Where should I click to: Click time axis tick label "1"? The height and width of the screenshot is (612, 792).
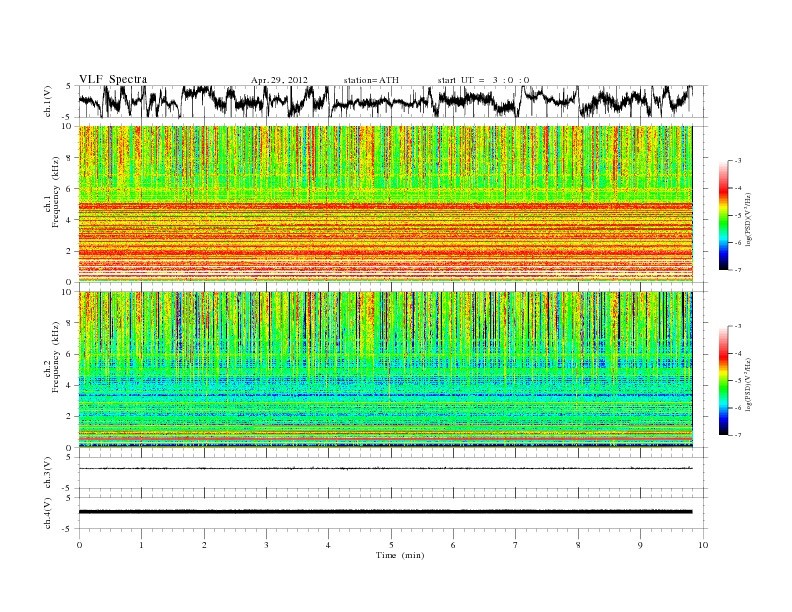pyautogui.click(x=141, y=545)
